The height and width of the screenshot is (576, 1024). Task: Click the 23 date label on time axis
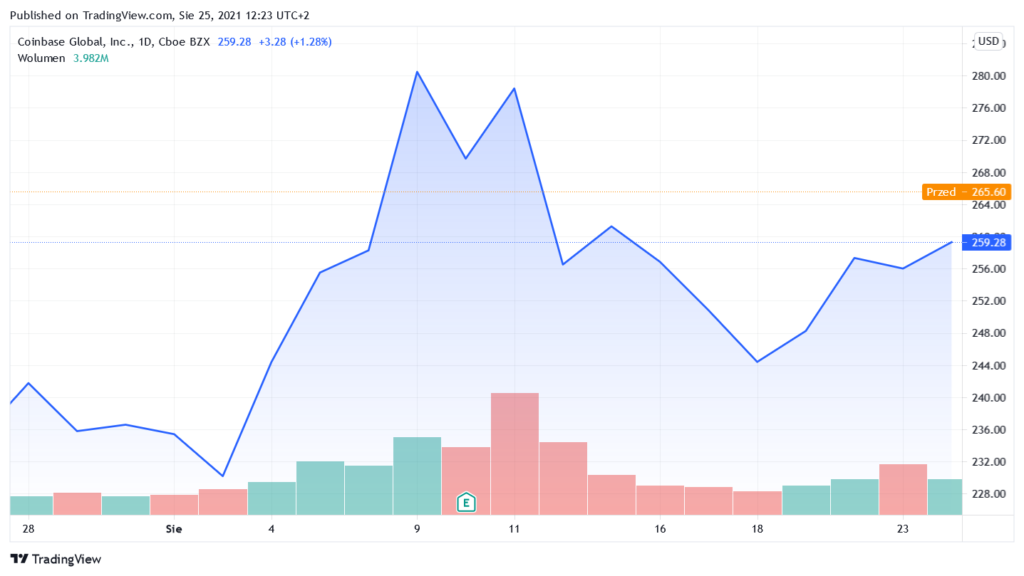coord(903,529)
